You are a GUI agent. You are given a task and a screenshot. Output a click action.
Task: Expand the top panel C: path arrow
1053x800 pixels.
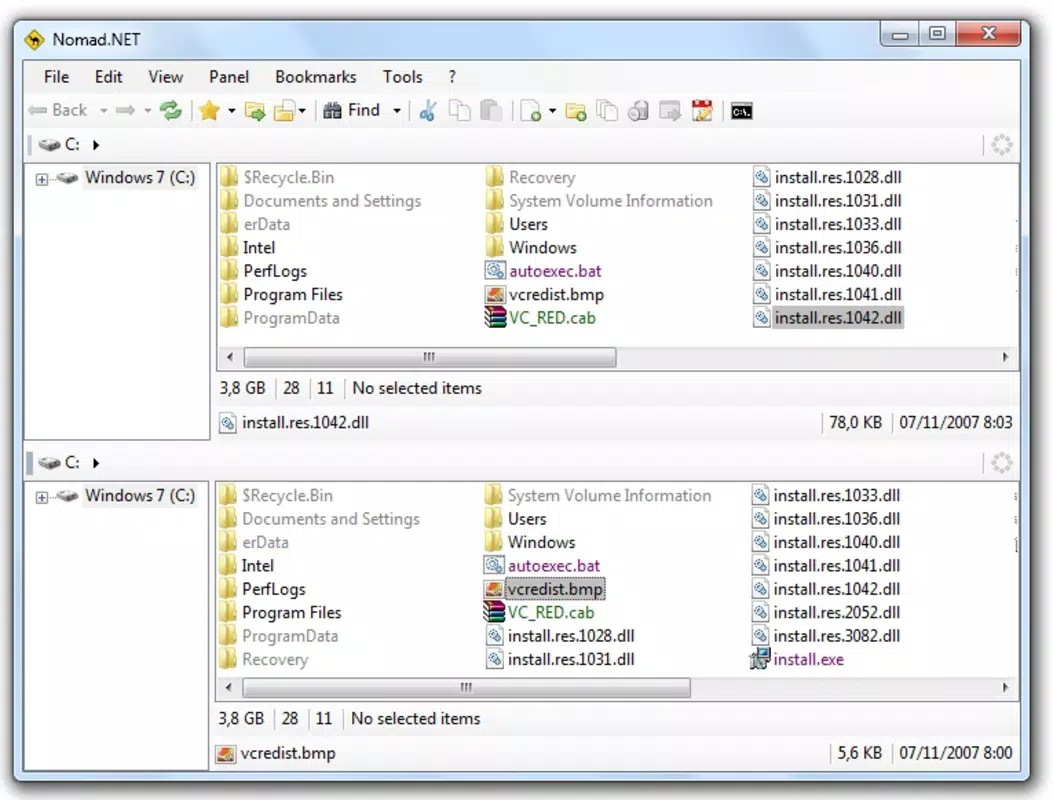96,144
